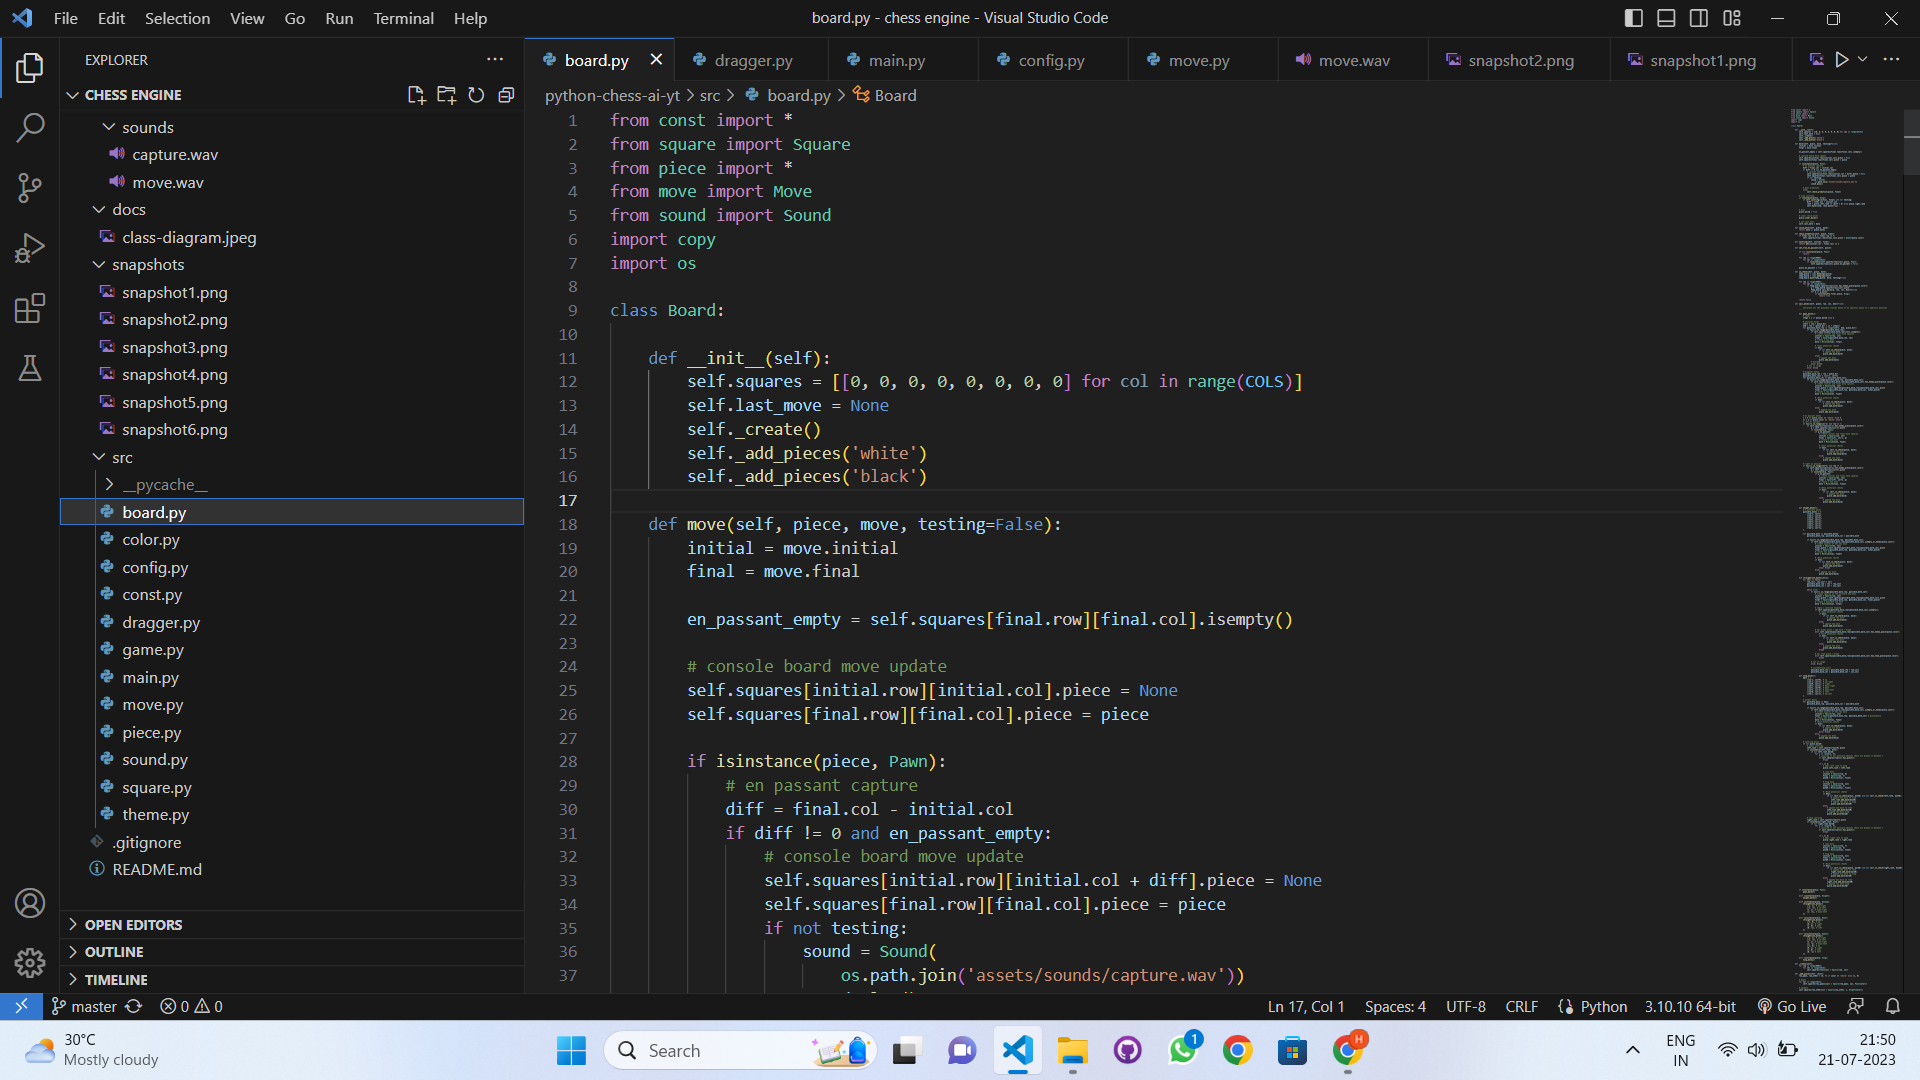Open the Extensions view

(30, 308)
